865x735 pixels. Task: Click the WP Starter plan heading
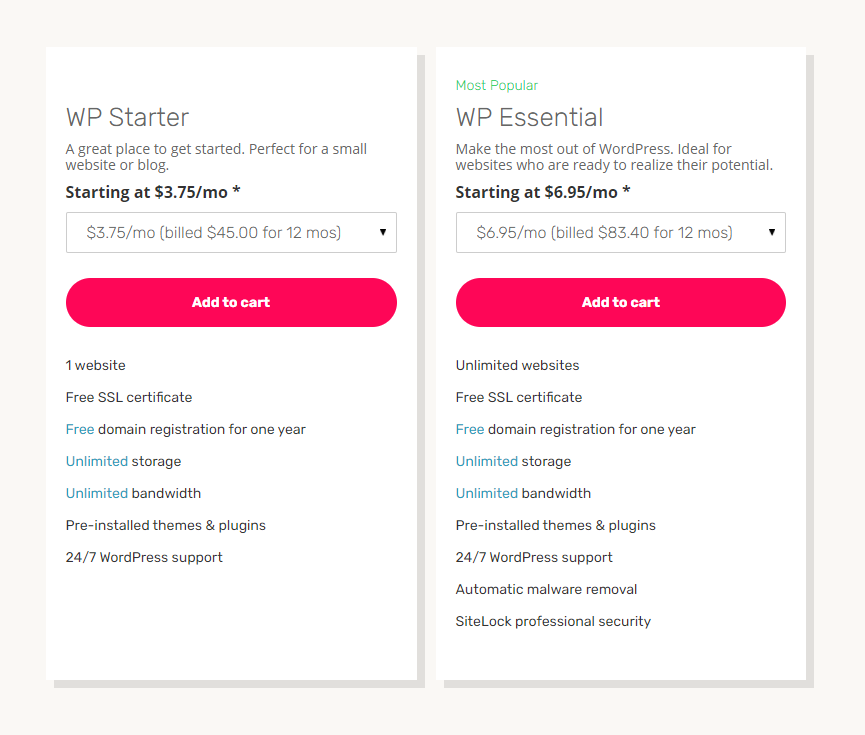pos(127,117)
